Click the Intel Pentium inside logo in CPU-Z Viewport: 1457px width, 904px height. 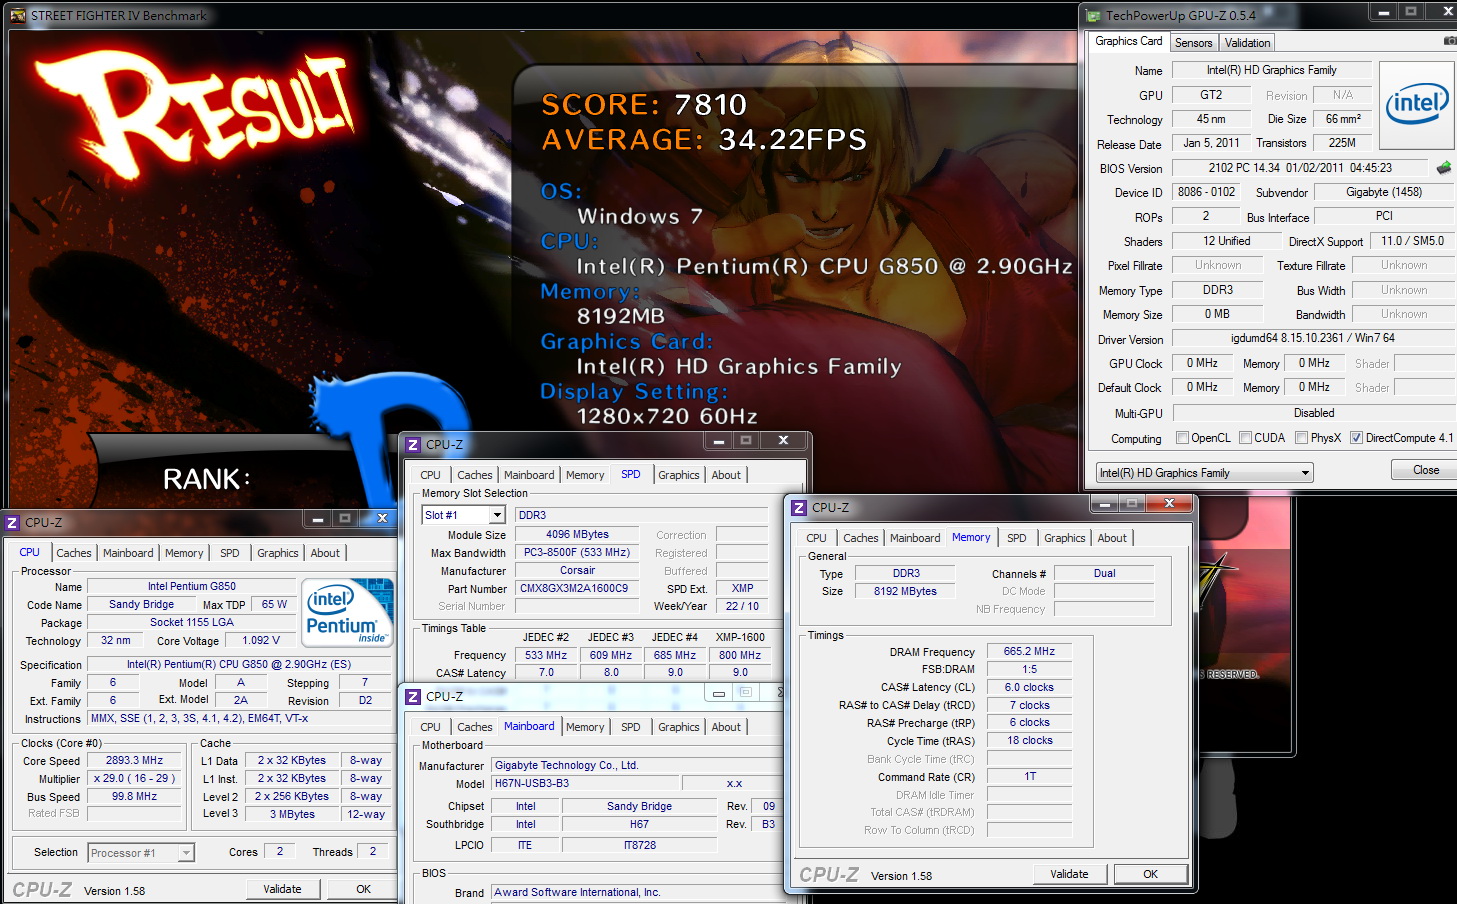coord(347,612)
